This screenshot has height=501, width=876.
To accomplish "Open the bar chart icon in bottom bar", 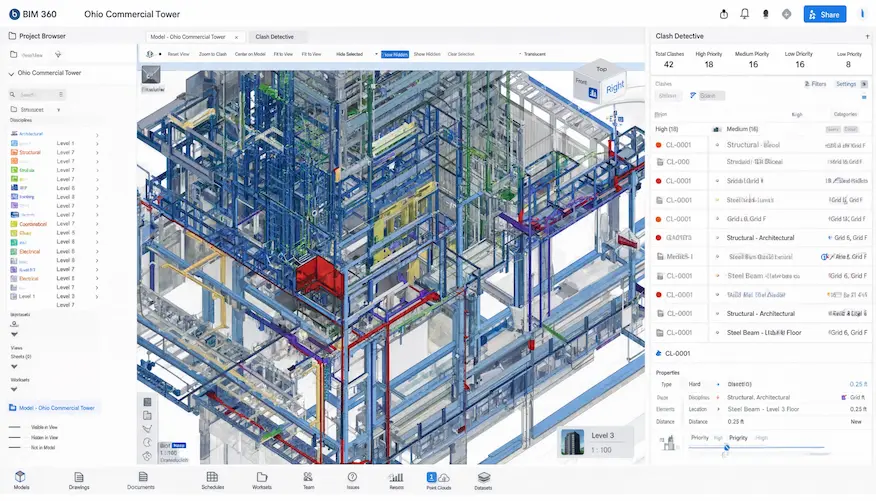I will 396,480.
